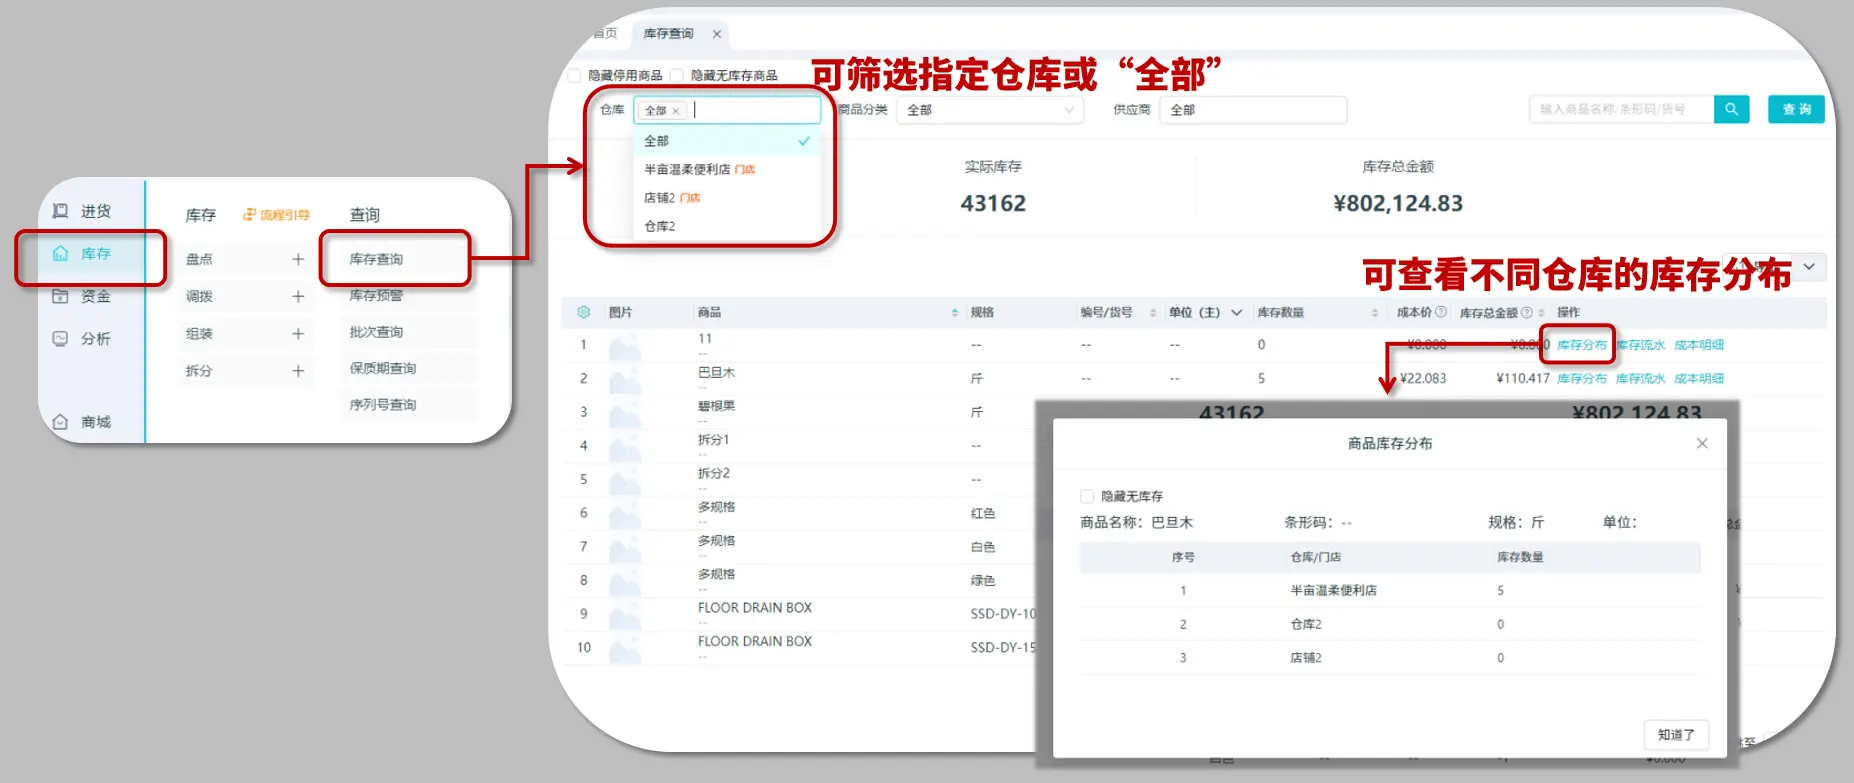Open 库存查询 in the 查询 menu
The image size is (1854, 783).
click(x=376, y=259)
